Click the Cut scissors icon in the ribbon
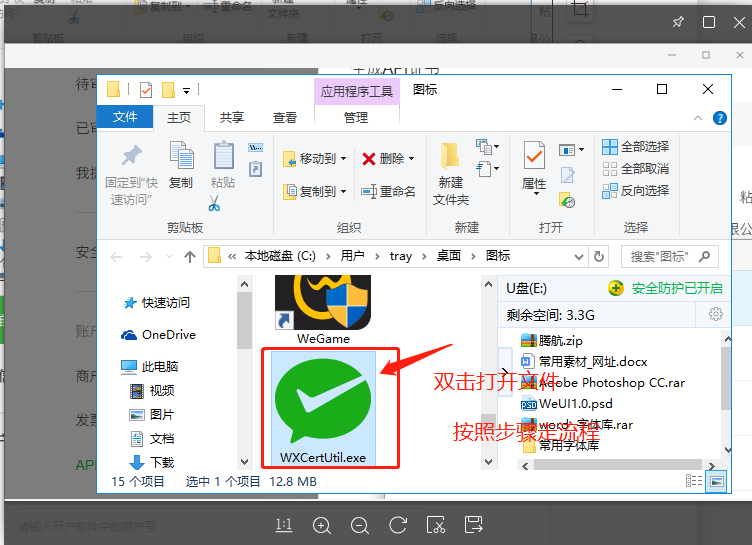The width and height of the screenshot is (752, 545). 214,203
